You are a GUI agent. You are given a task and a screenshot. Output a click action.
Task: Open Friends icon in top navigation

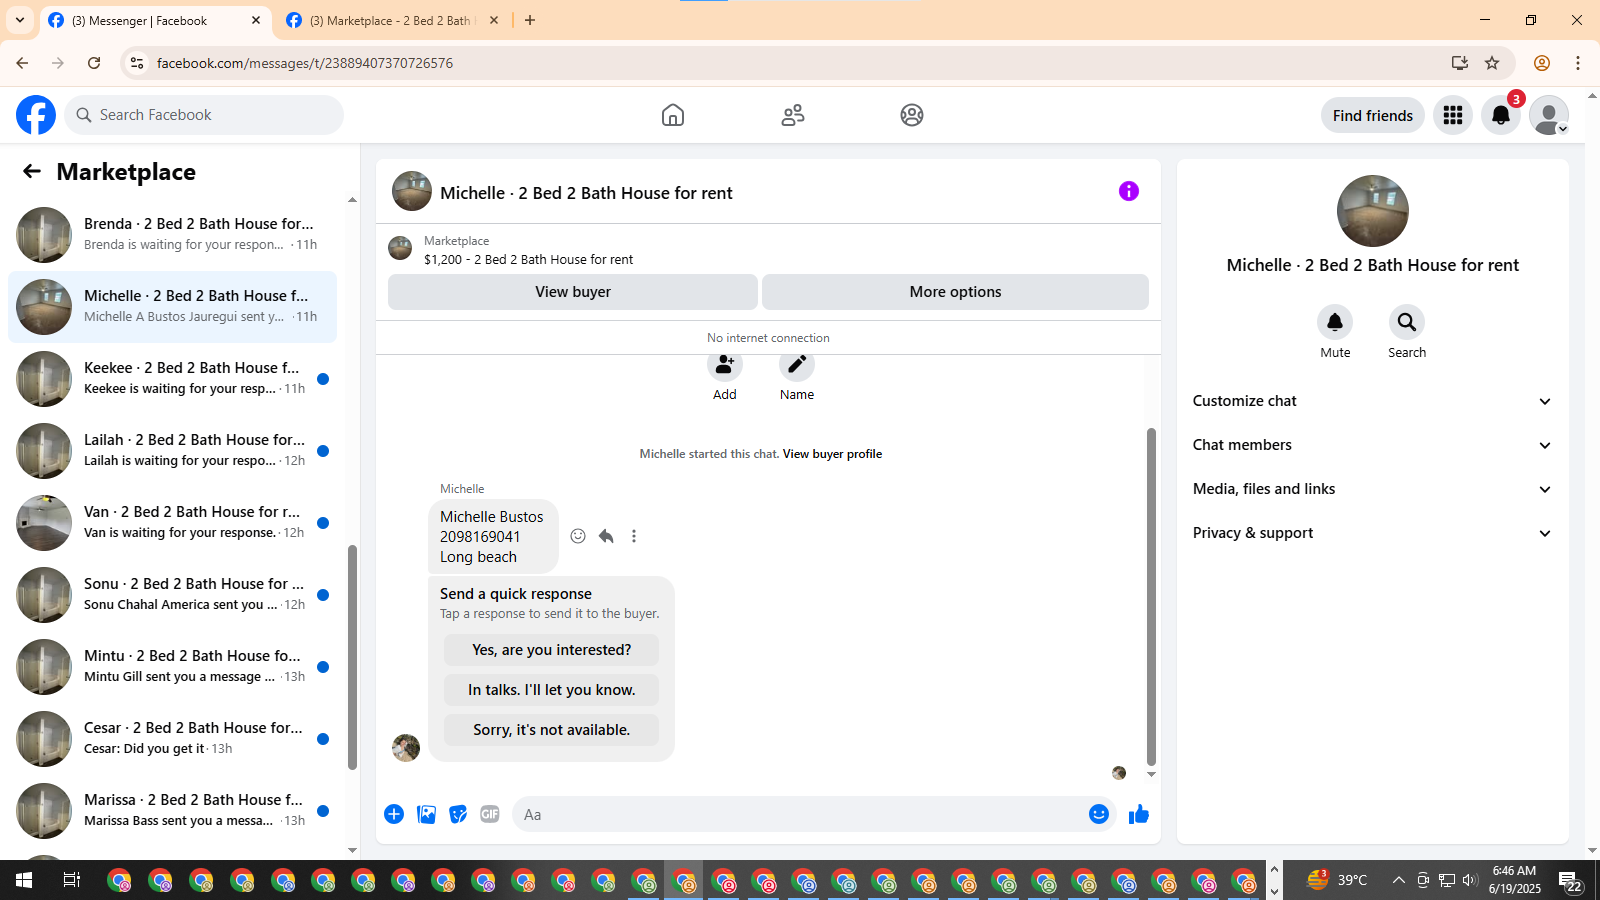(793, 115)
